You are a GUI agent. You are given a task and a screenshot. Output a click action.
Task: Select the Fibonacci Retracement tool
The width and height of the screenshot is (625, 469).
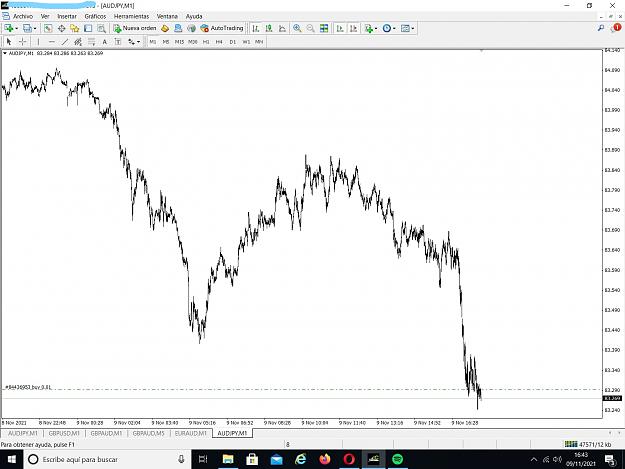[x=91, y=41]
